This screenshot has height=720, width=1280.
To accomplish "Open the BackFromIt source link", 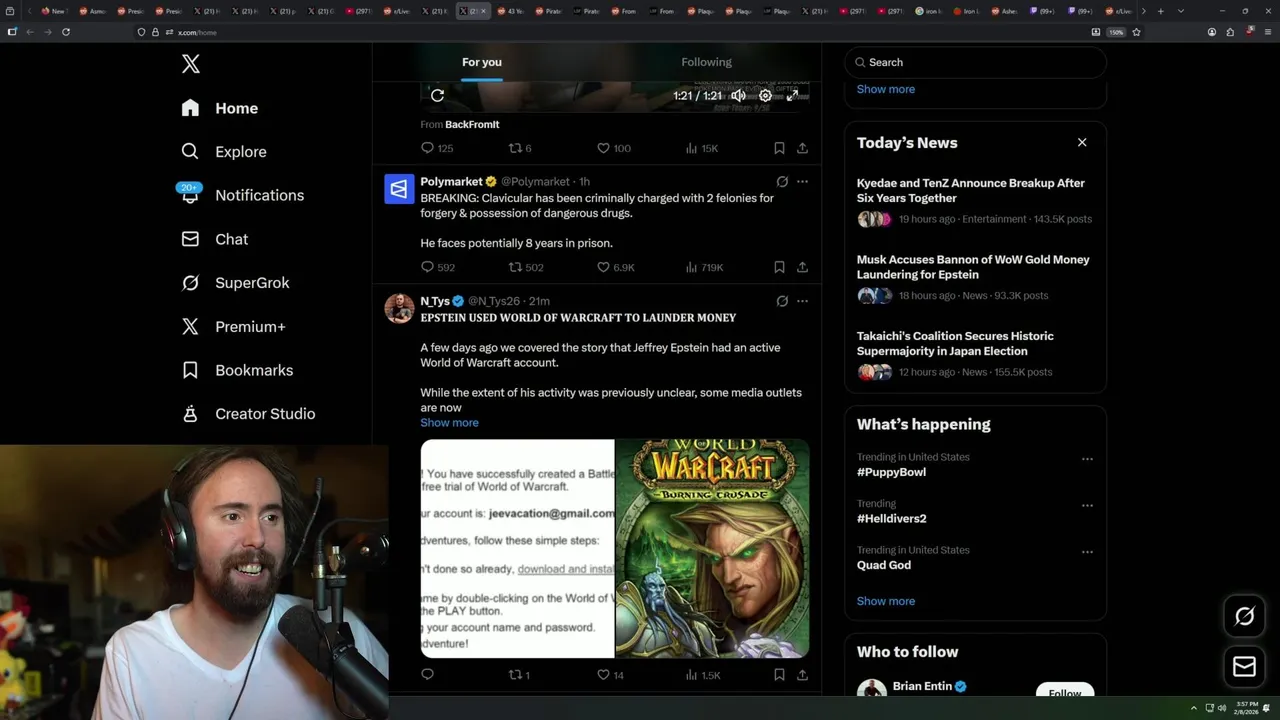I will (472, 124).
